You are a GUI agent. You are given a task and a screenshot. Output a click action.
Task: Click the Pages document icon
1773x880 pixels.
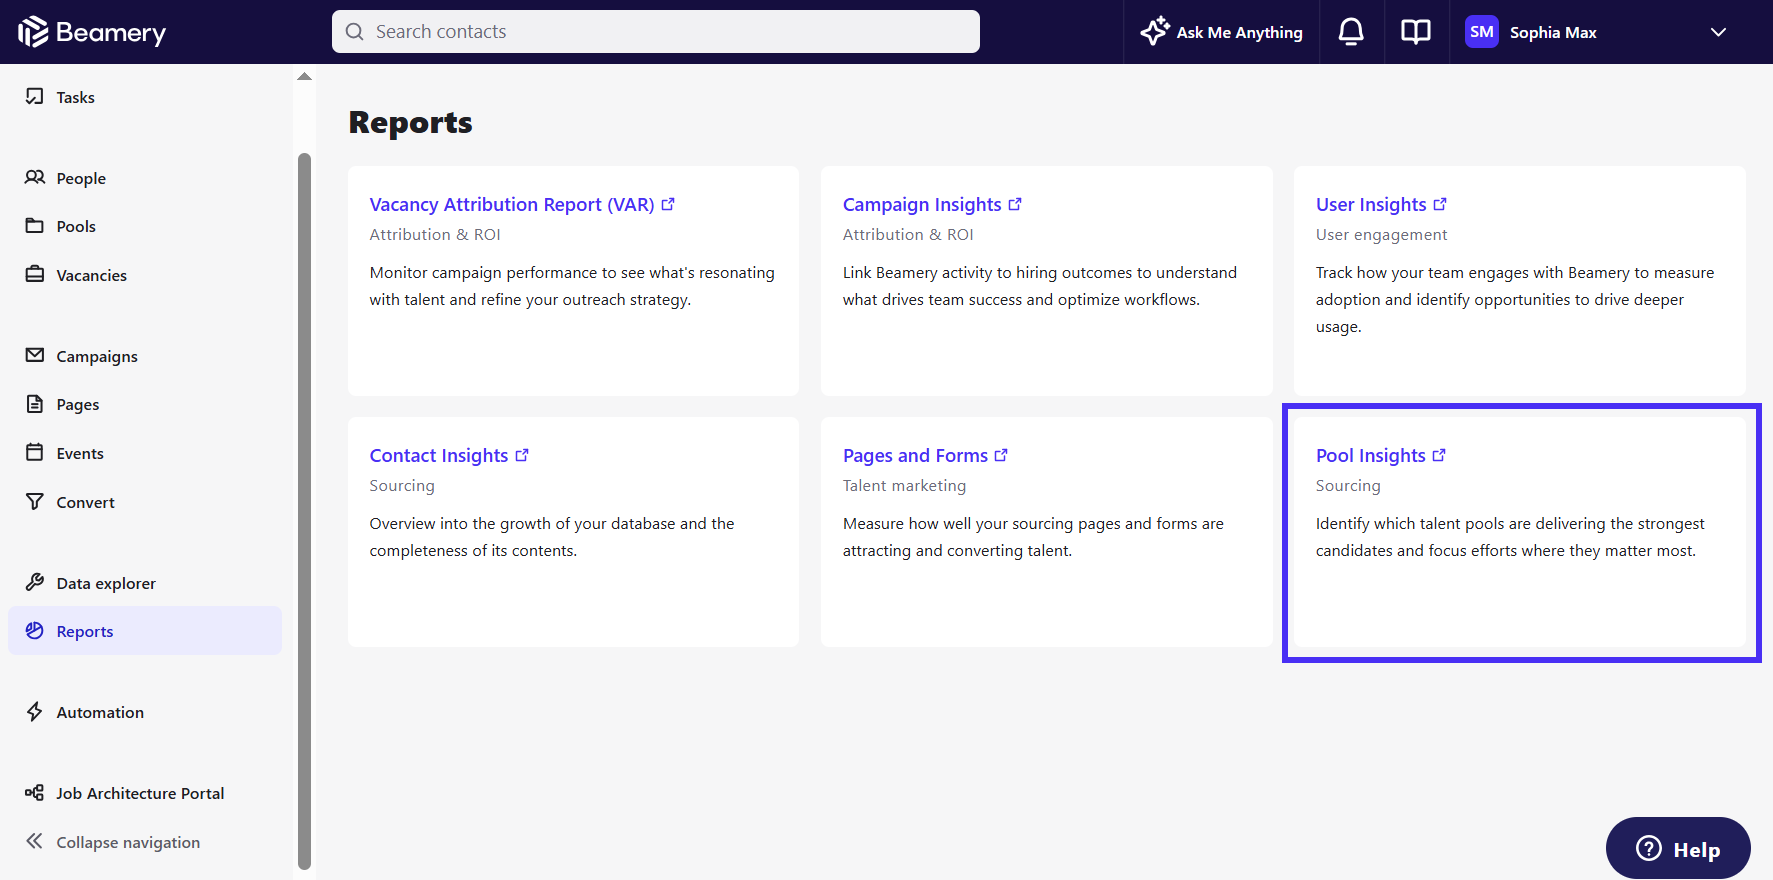tap(35, 404)
